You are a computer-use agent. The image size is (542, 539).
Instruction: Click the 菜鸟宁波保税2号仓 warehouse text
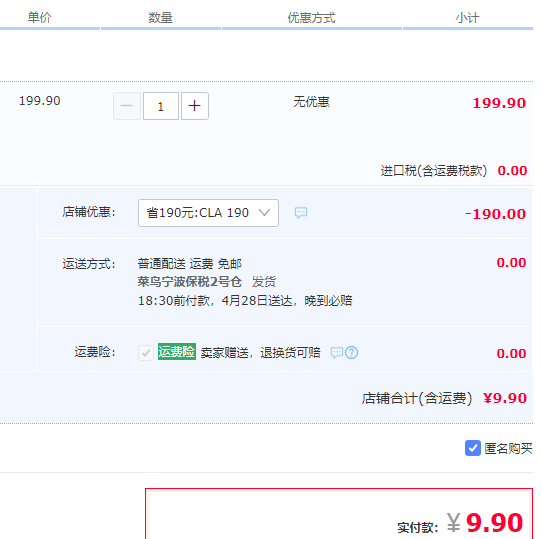(189, 282)
